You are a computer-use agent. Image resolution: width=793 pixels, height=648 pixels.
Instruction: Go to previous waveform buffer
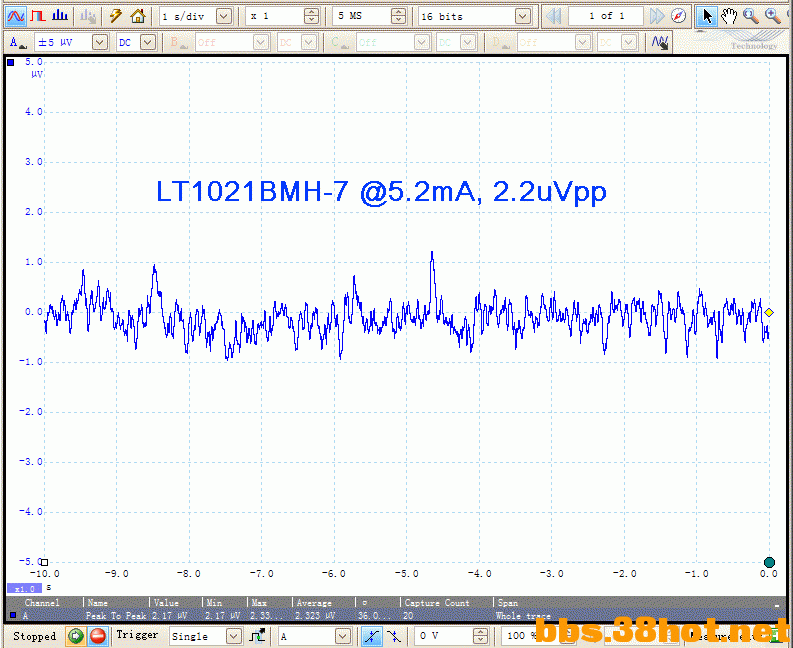pyautogui.click(x=554, y=17)
